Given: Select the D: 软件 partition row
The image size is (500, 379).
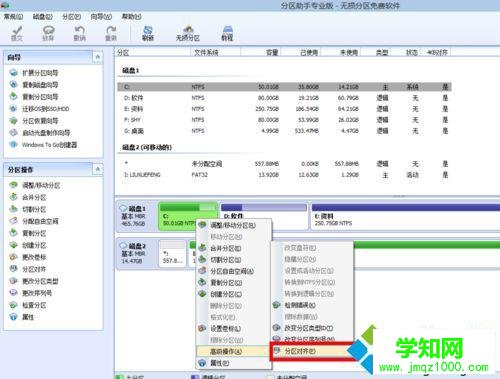Looking at the screenshot, I should (284, 98).
